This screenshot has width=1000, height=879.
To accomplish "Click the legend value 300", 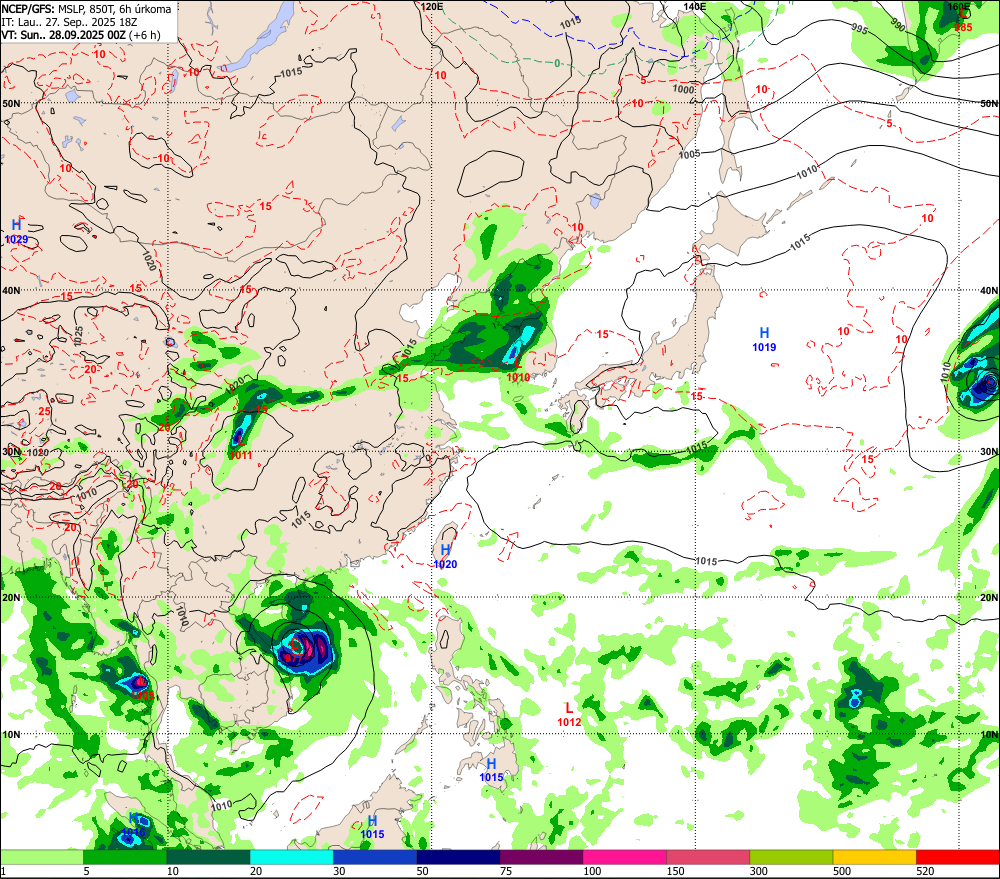I will tap(758, 871).
